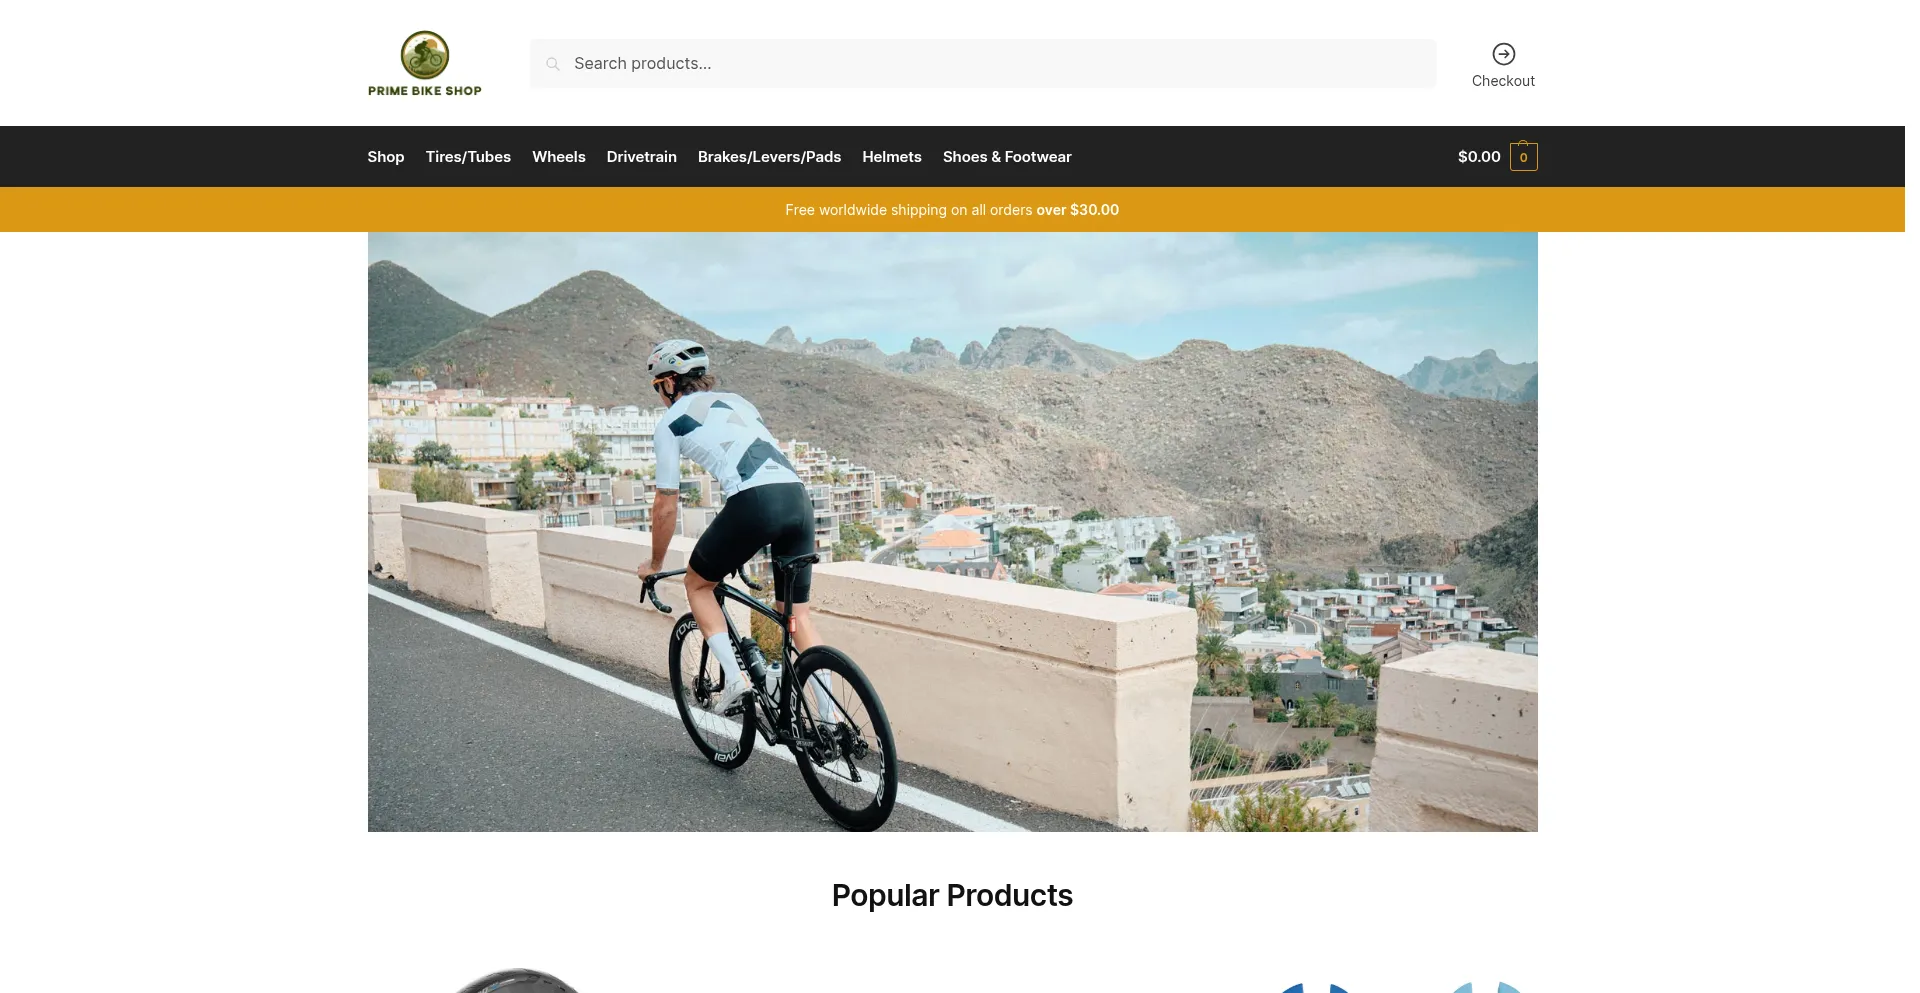Click the PRIME BIKE SHOP logo text
Viewport: 1920px width, 993px height.
(424, 91)
